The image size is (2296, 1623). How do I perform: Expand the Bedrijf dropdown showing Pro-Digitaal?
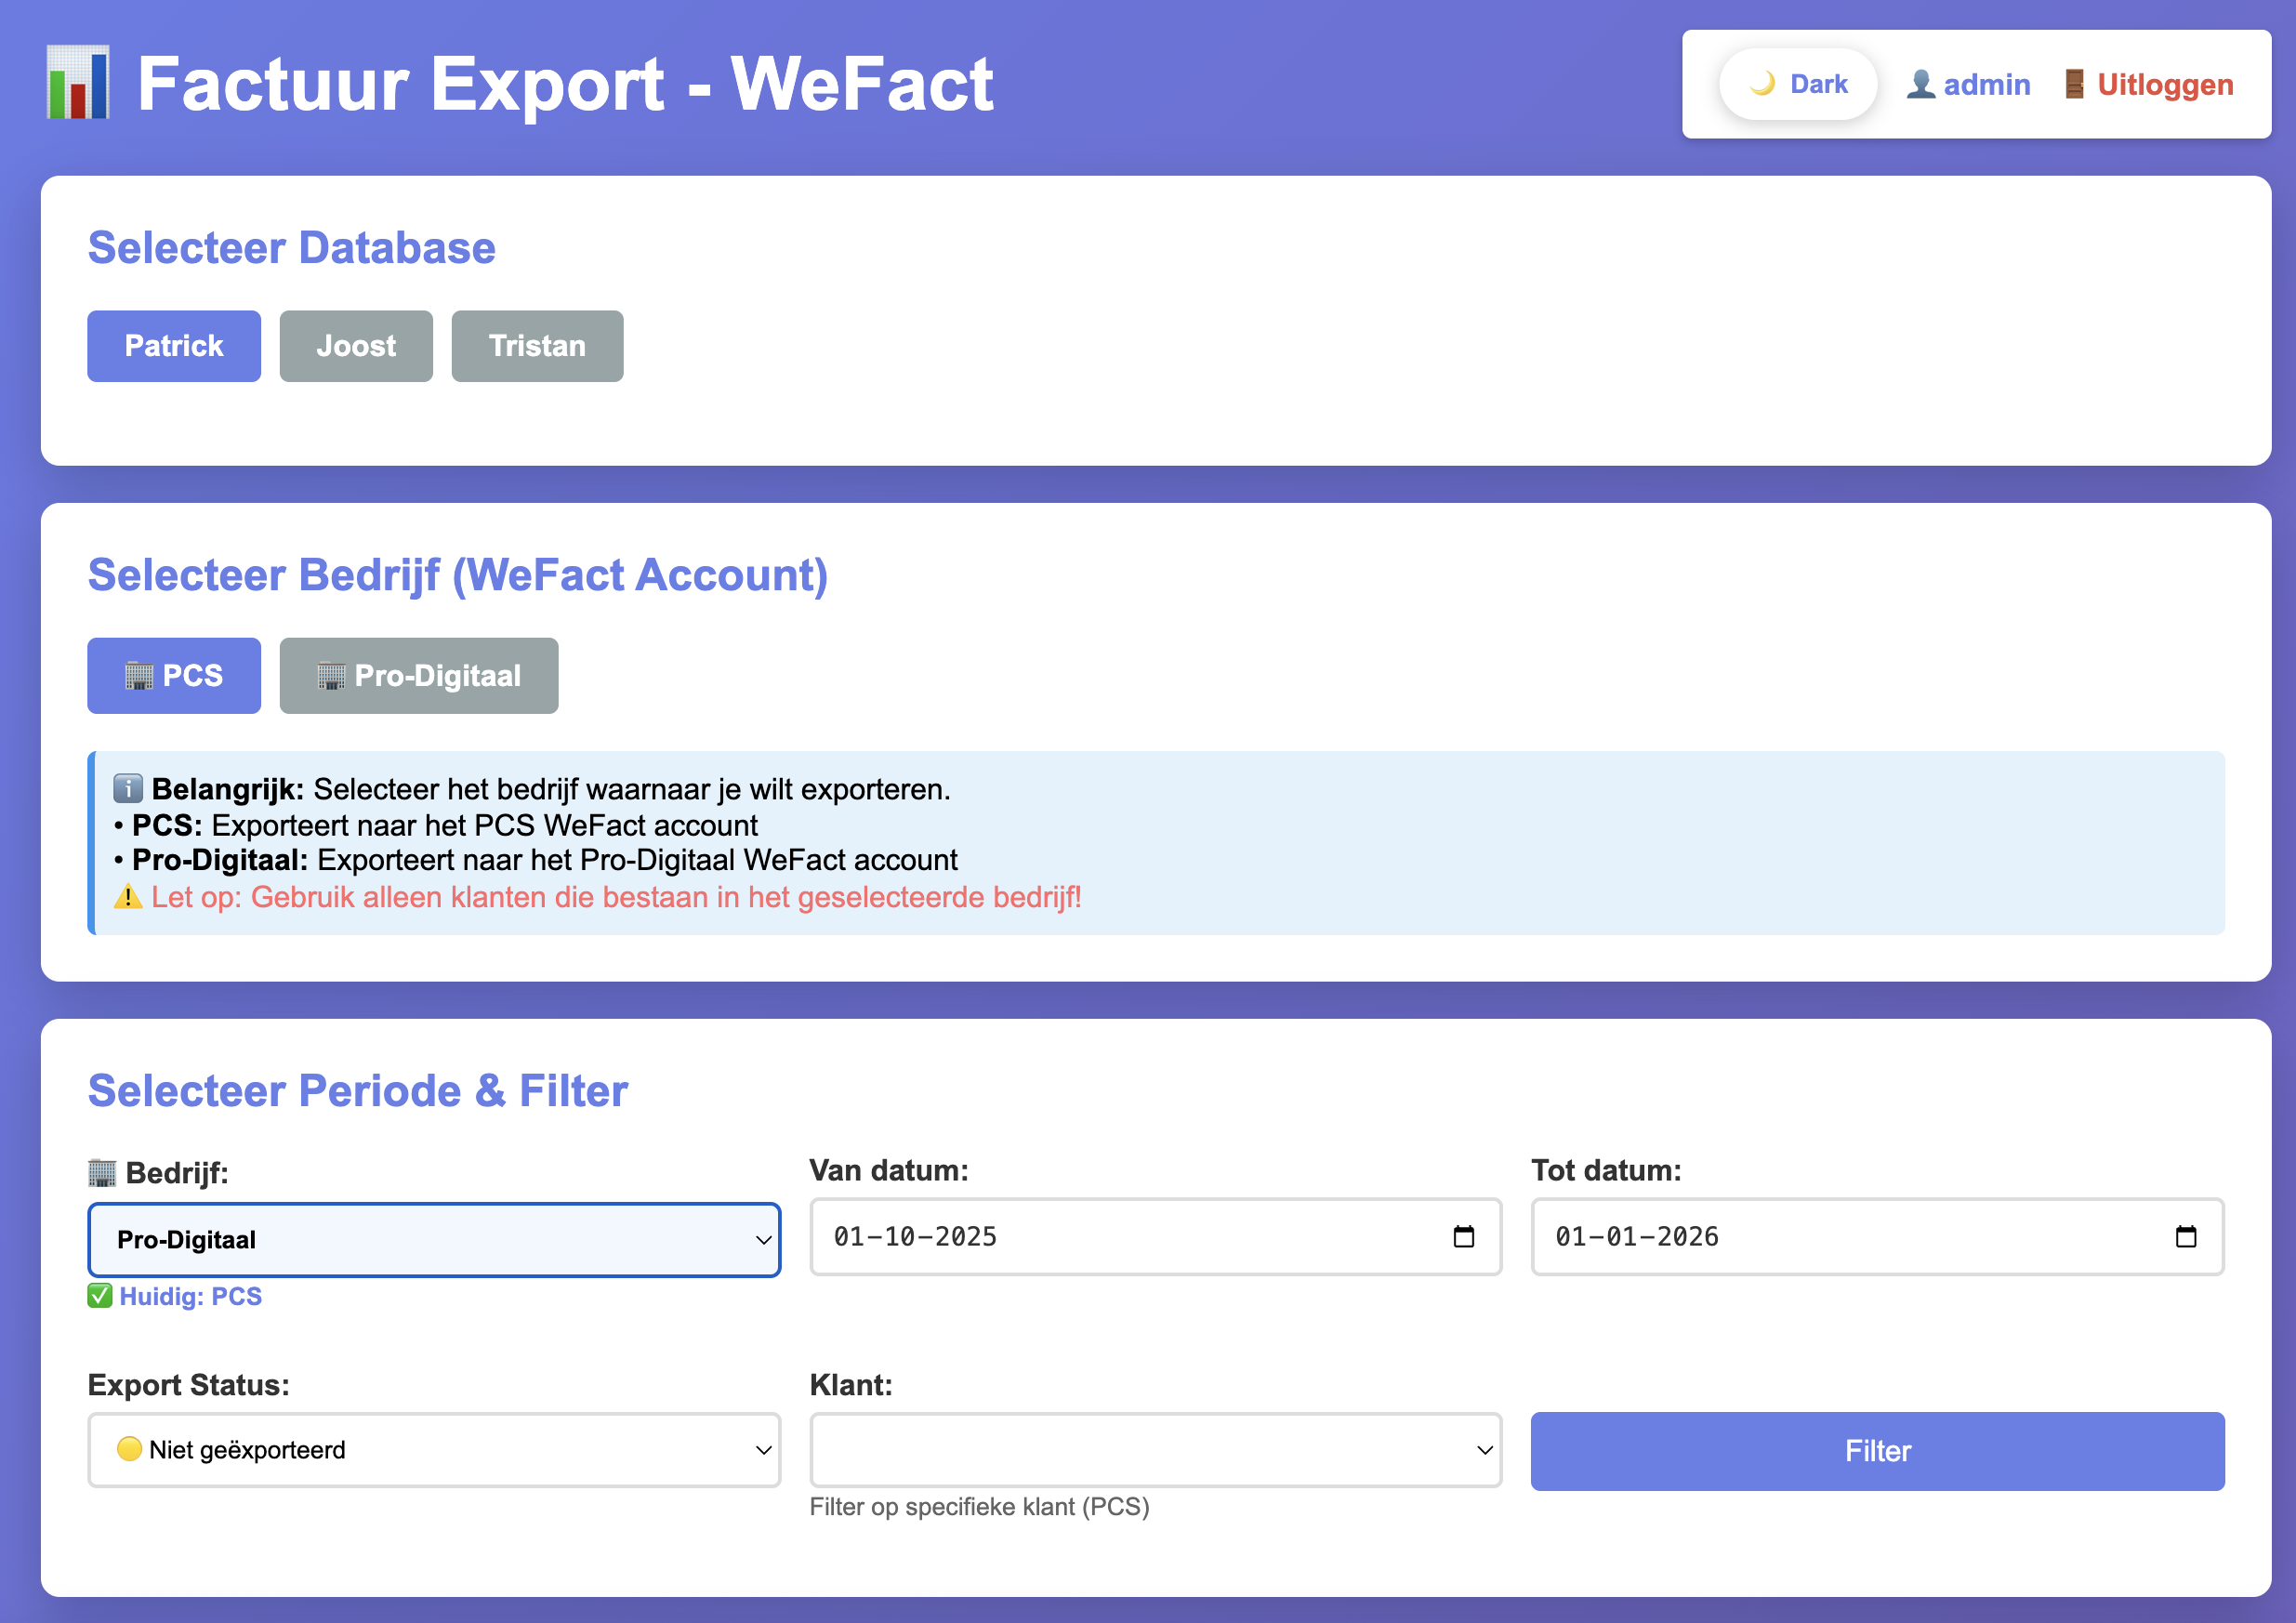pyautogui.click(x=434, y=1240)
